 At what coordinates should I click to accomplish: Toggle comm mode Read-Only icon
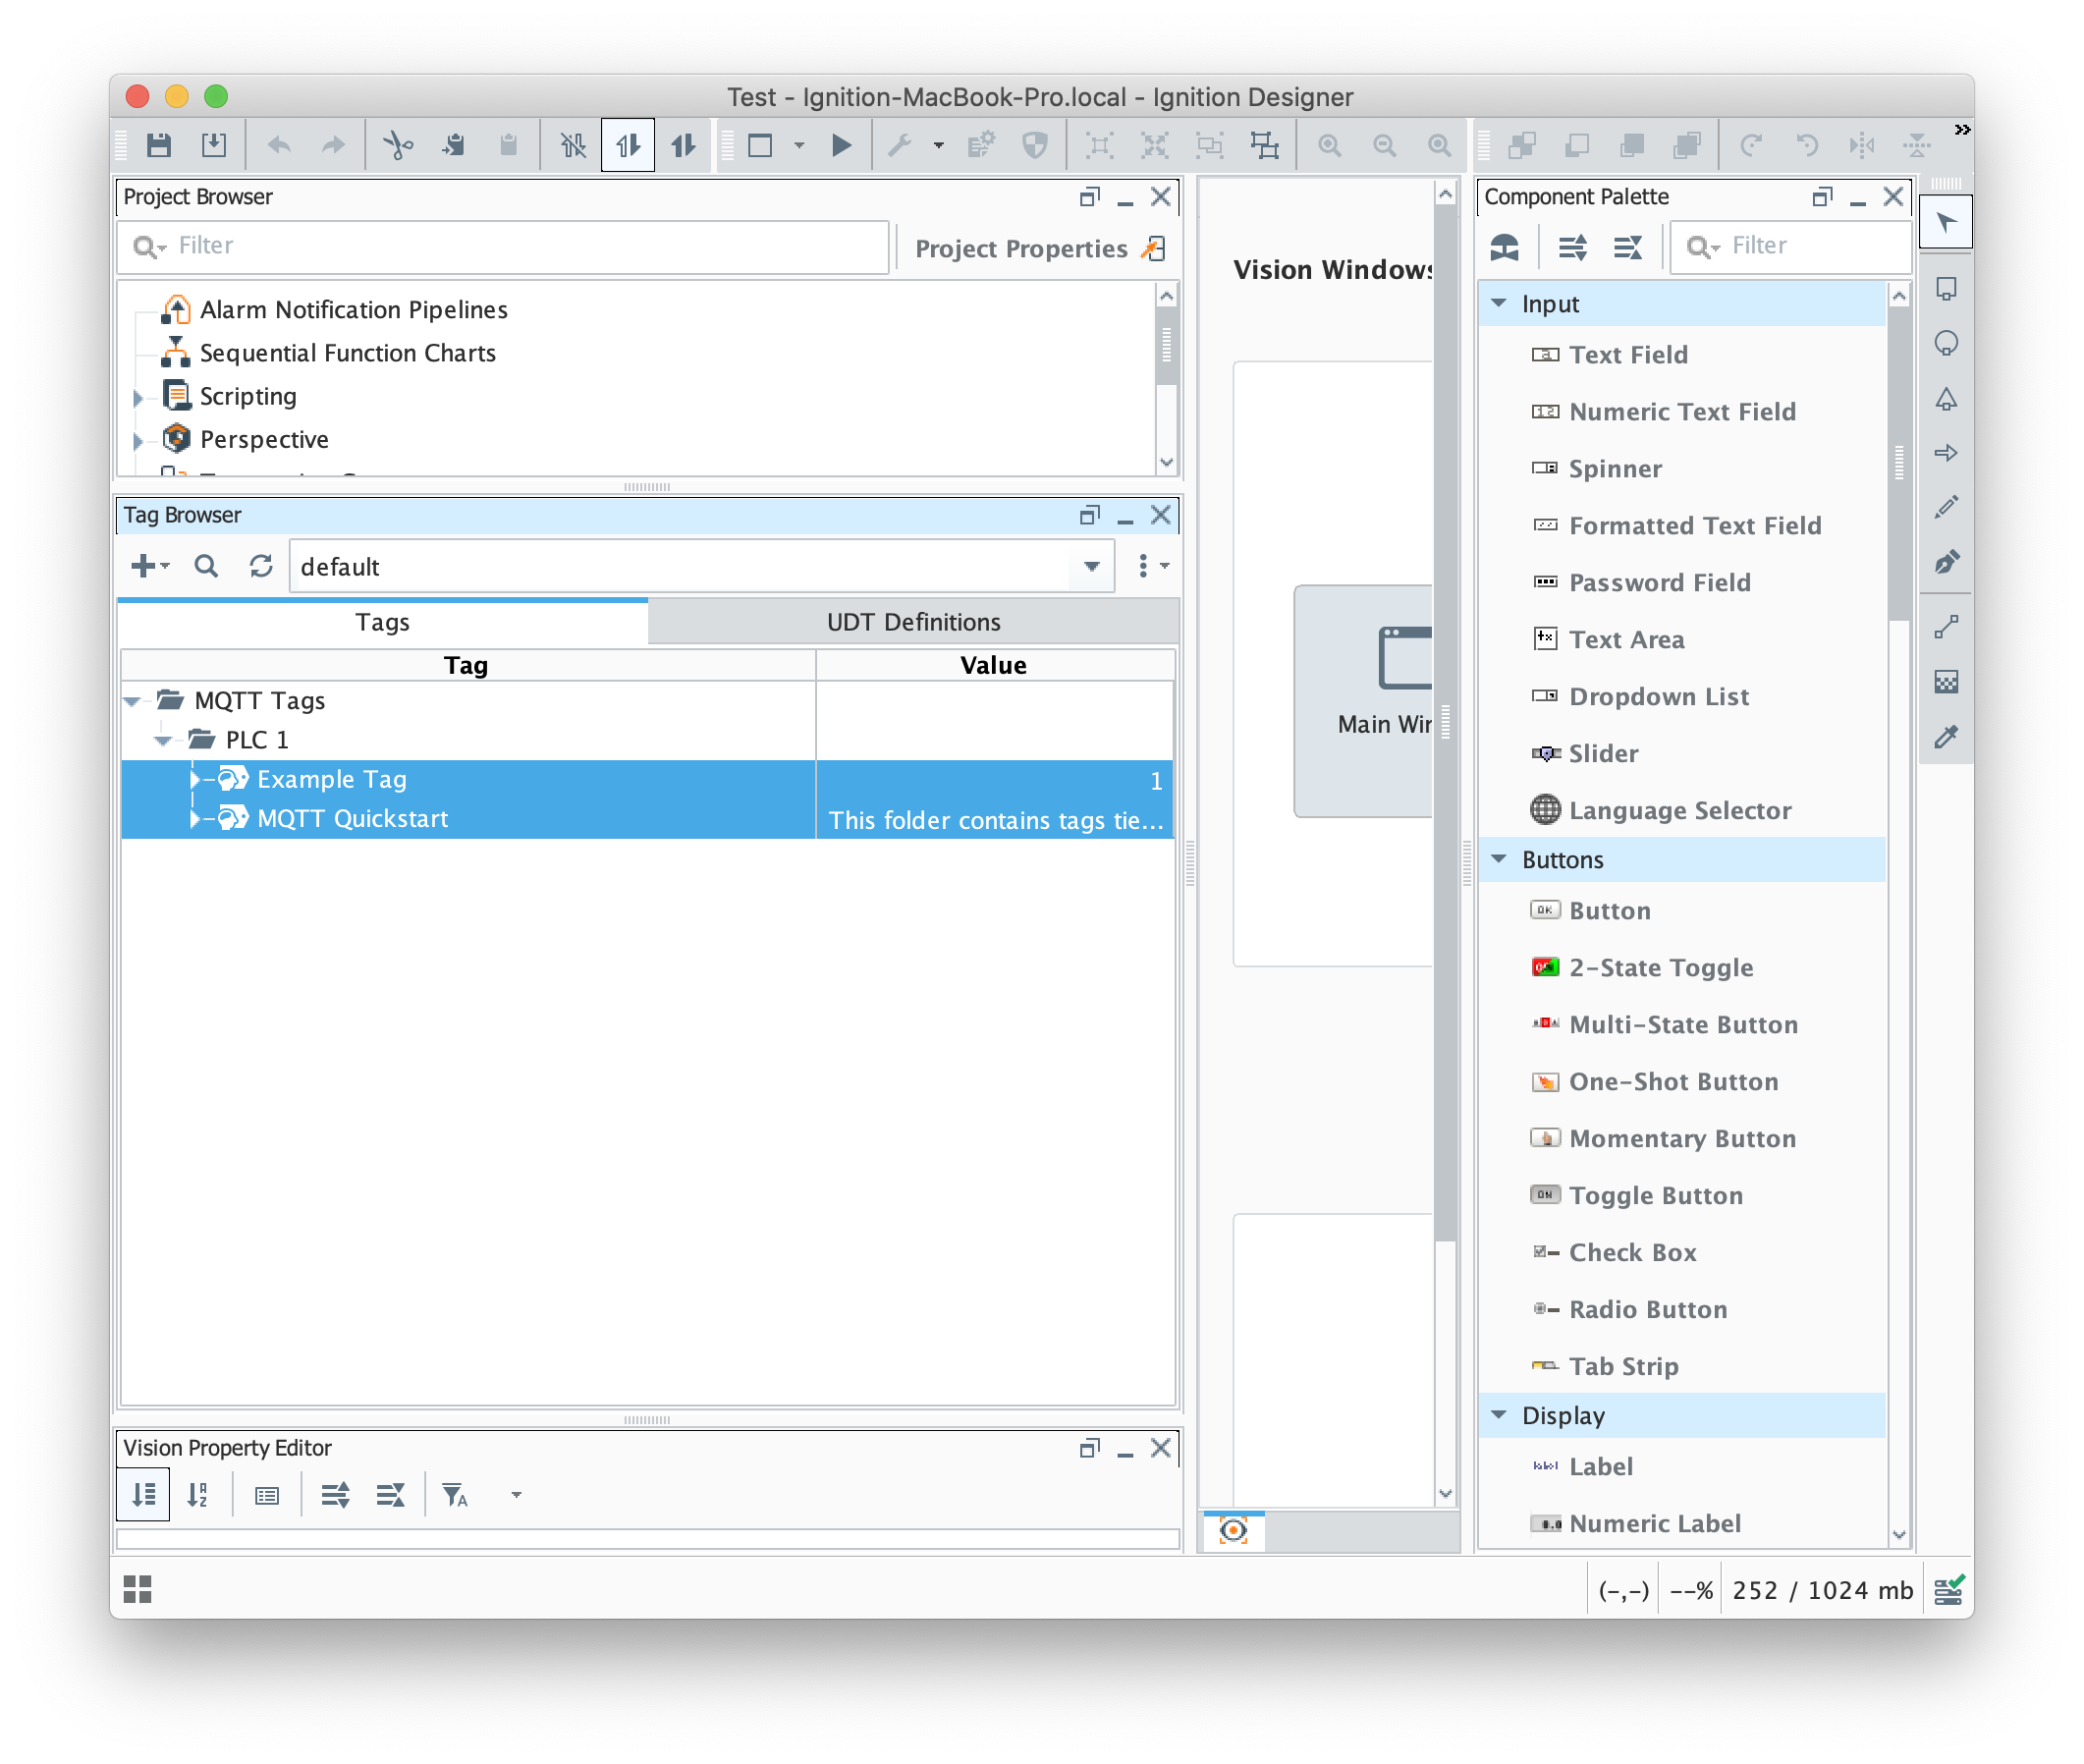(x=628, y=146)
